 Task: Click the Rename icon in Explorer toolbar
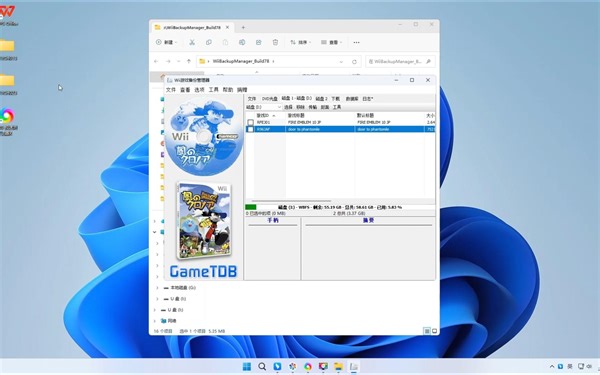coord(242,42)
